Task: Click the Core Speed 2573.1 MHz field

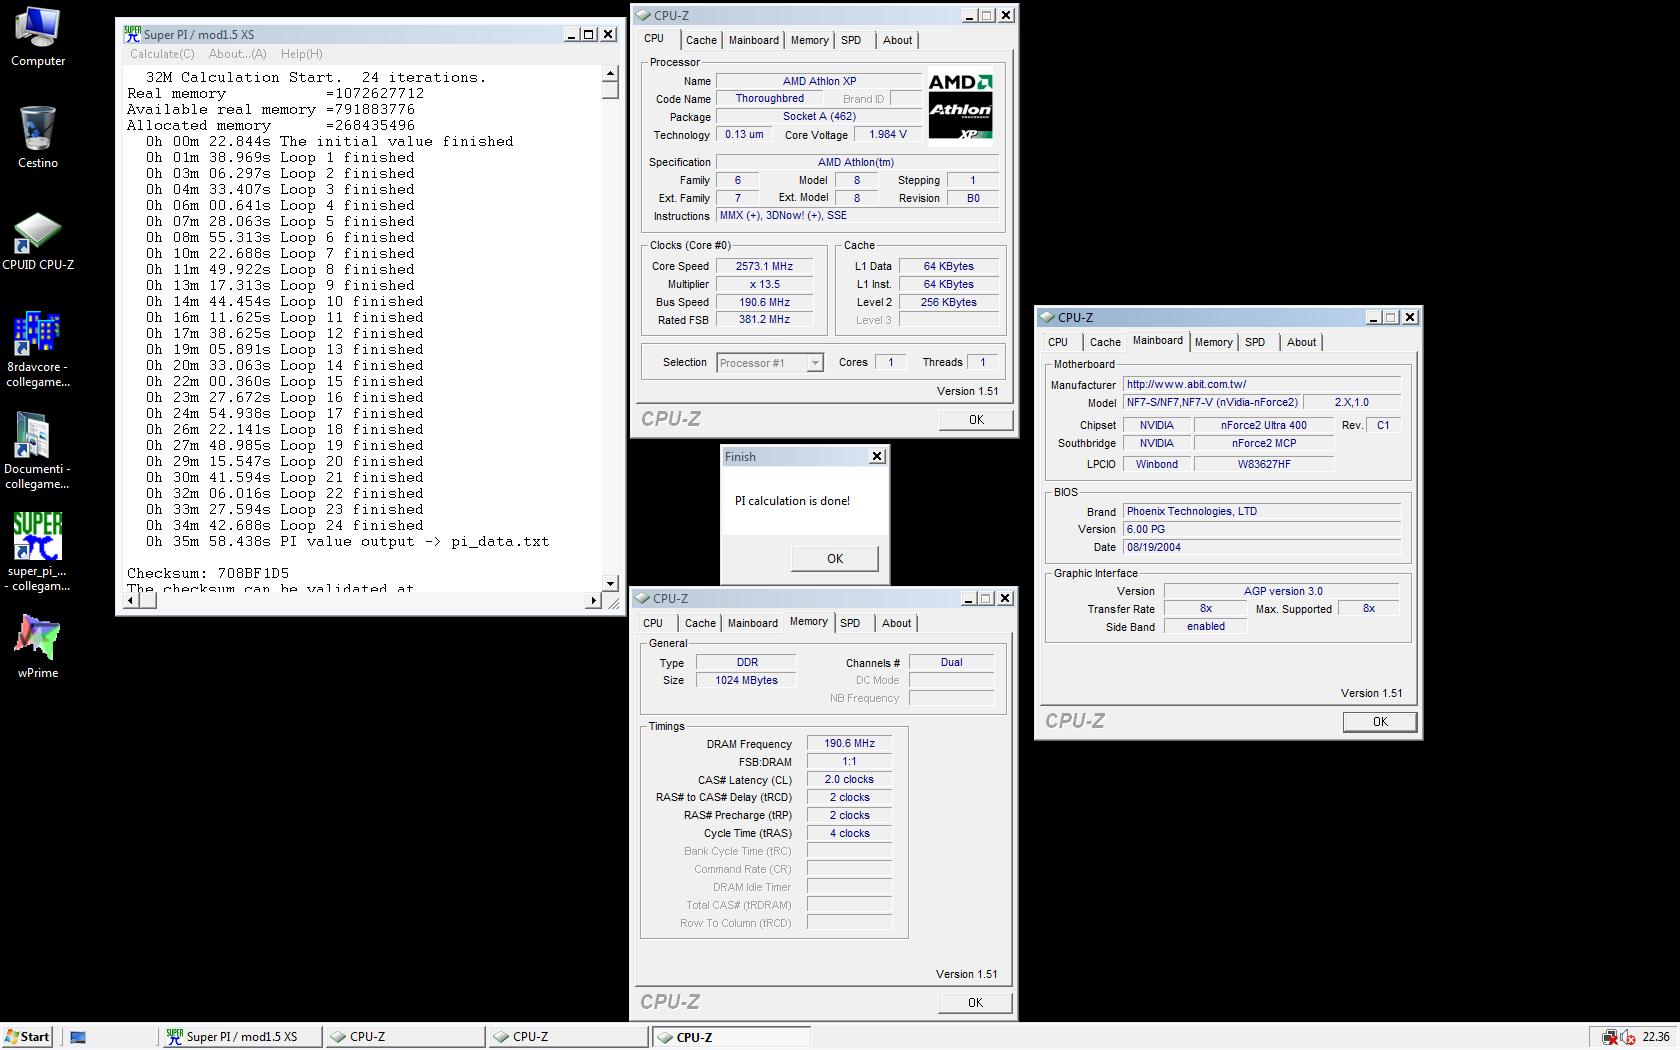Action: click(764, 266)
